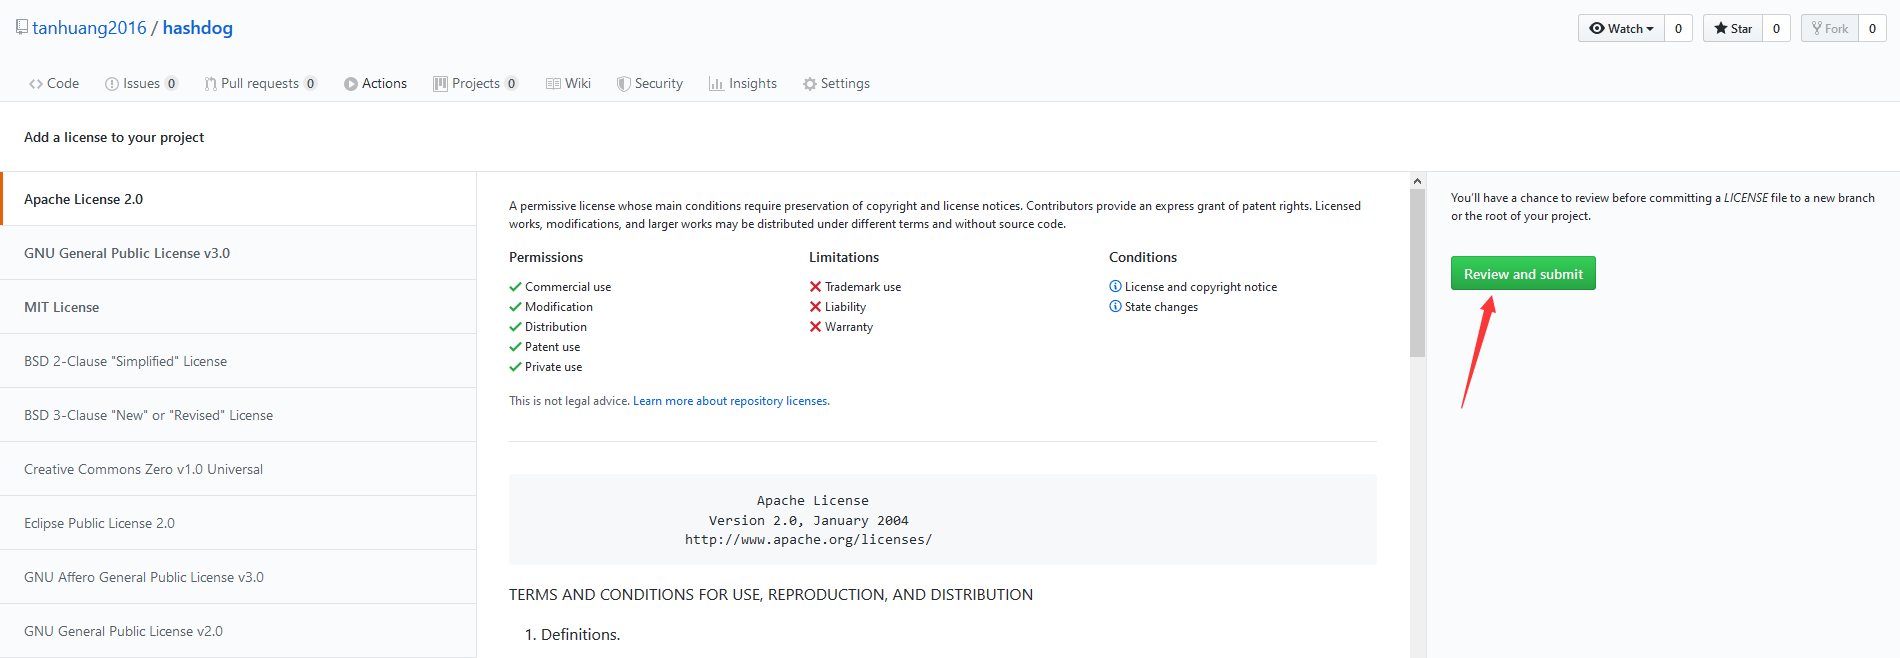Click the Pull requests branch icon
The height and width of the screenshot is (658, 1900).
[x=210, y=84]
